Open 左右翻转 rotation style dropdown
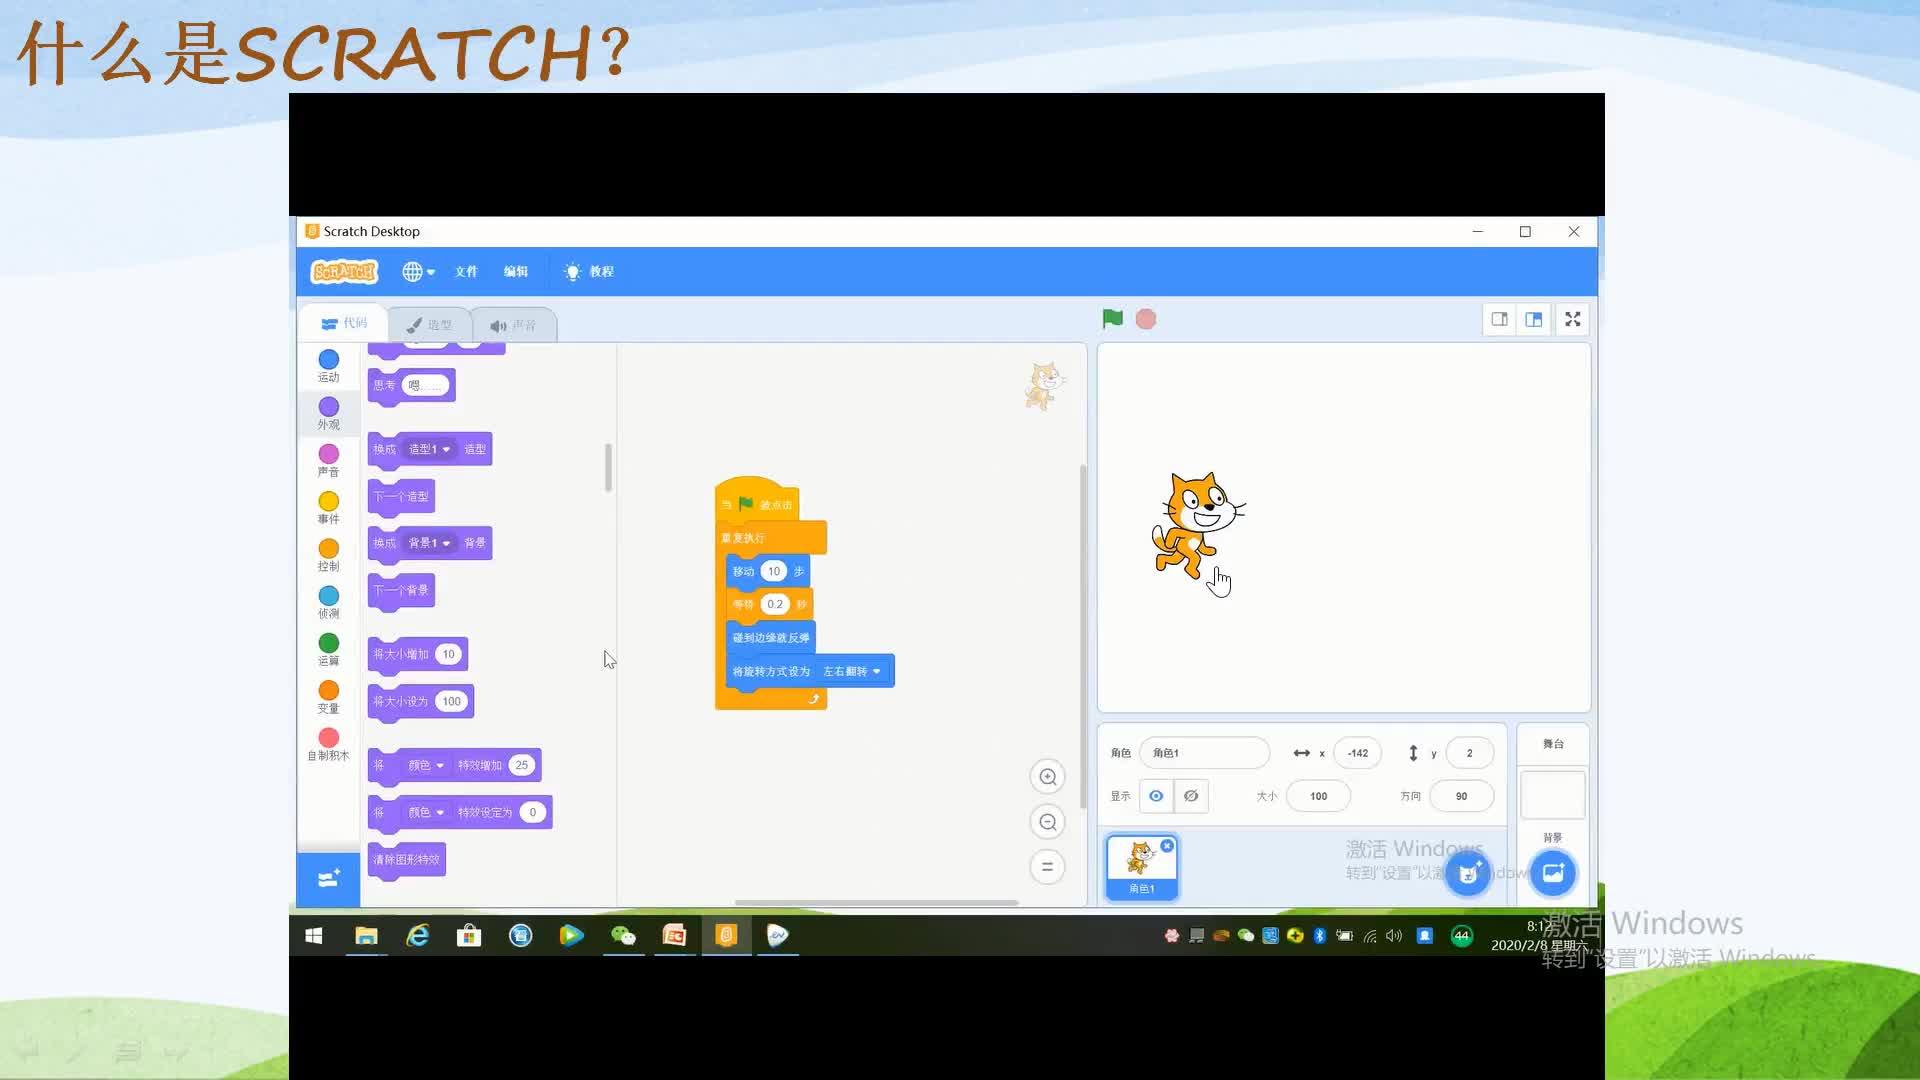This screenshot has width=1920, height=1080. 852,671
